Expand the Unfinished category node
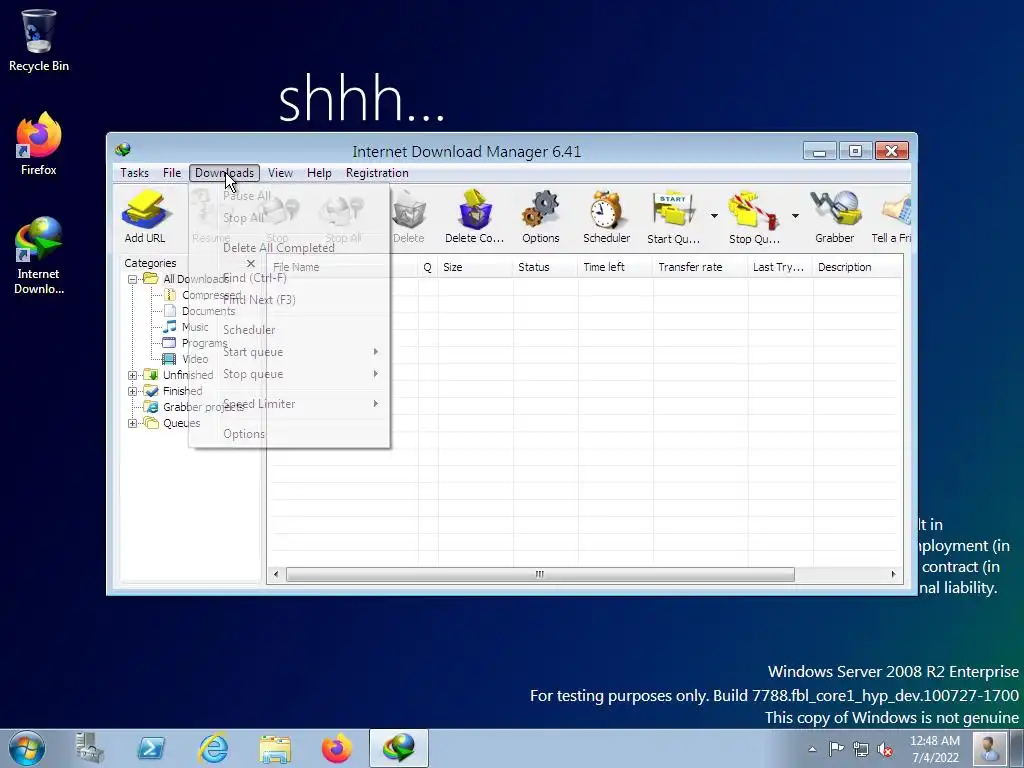Screen dimensions: 1024x768 point(132,375)
